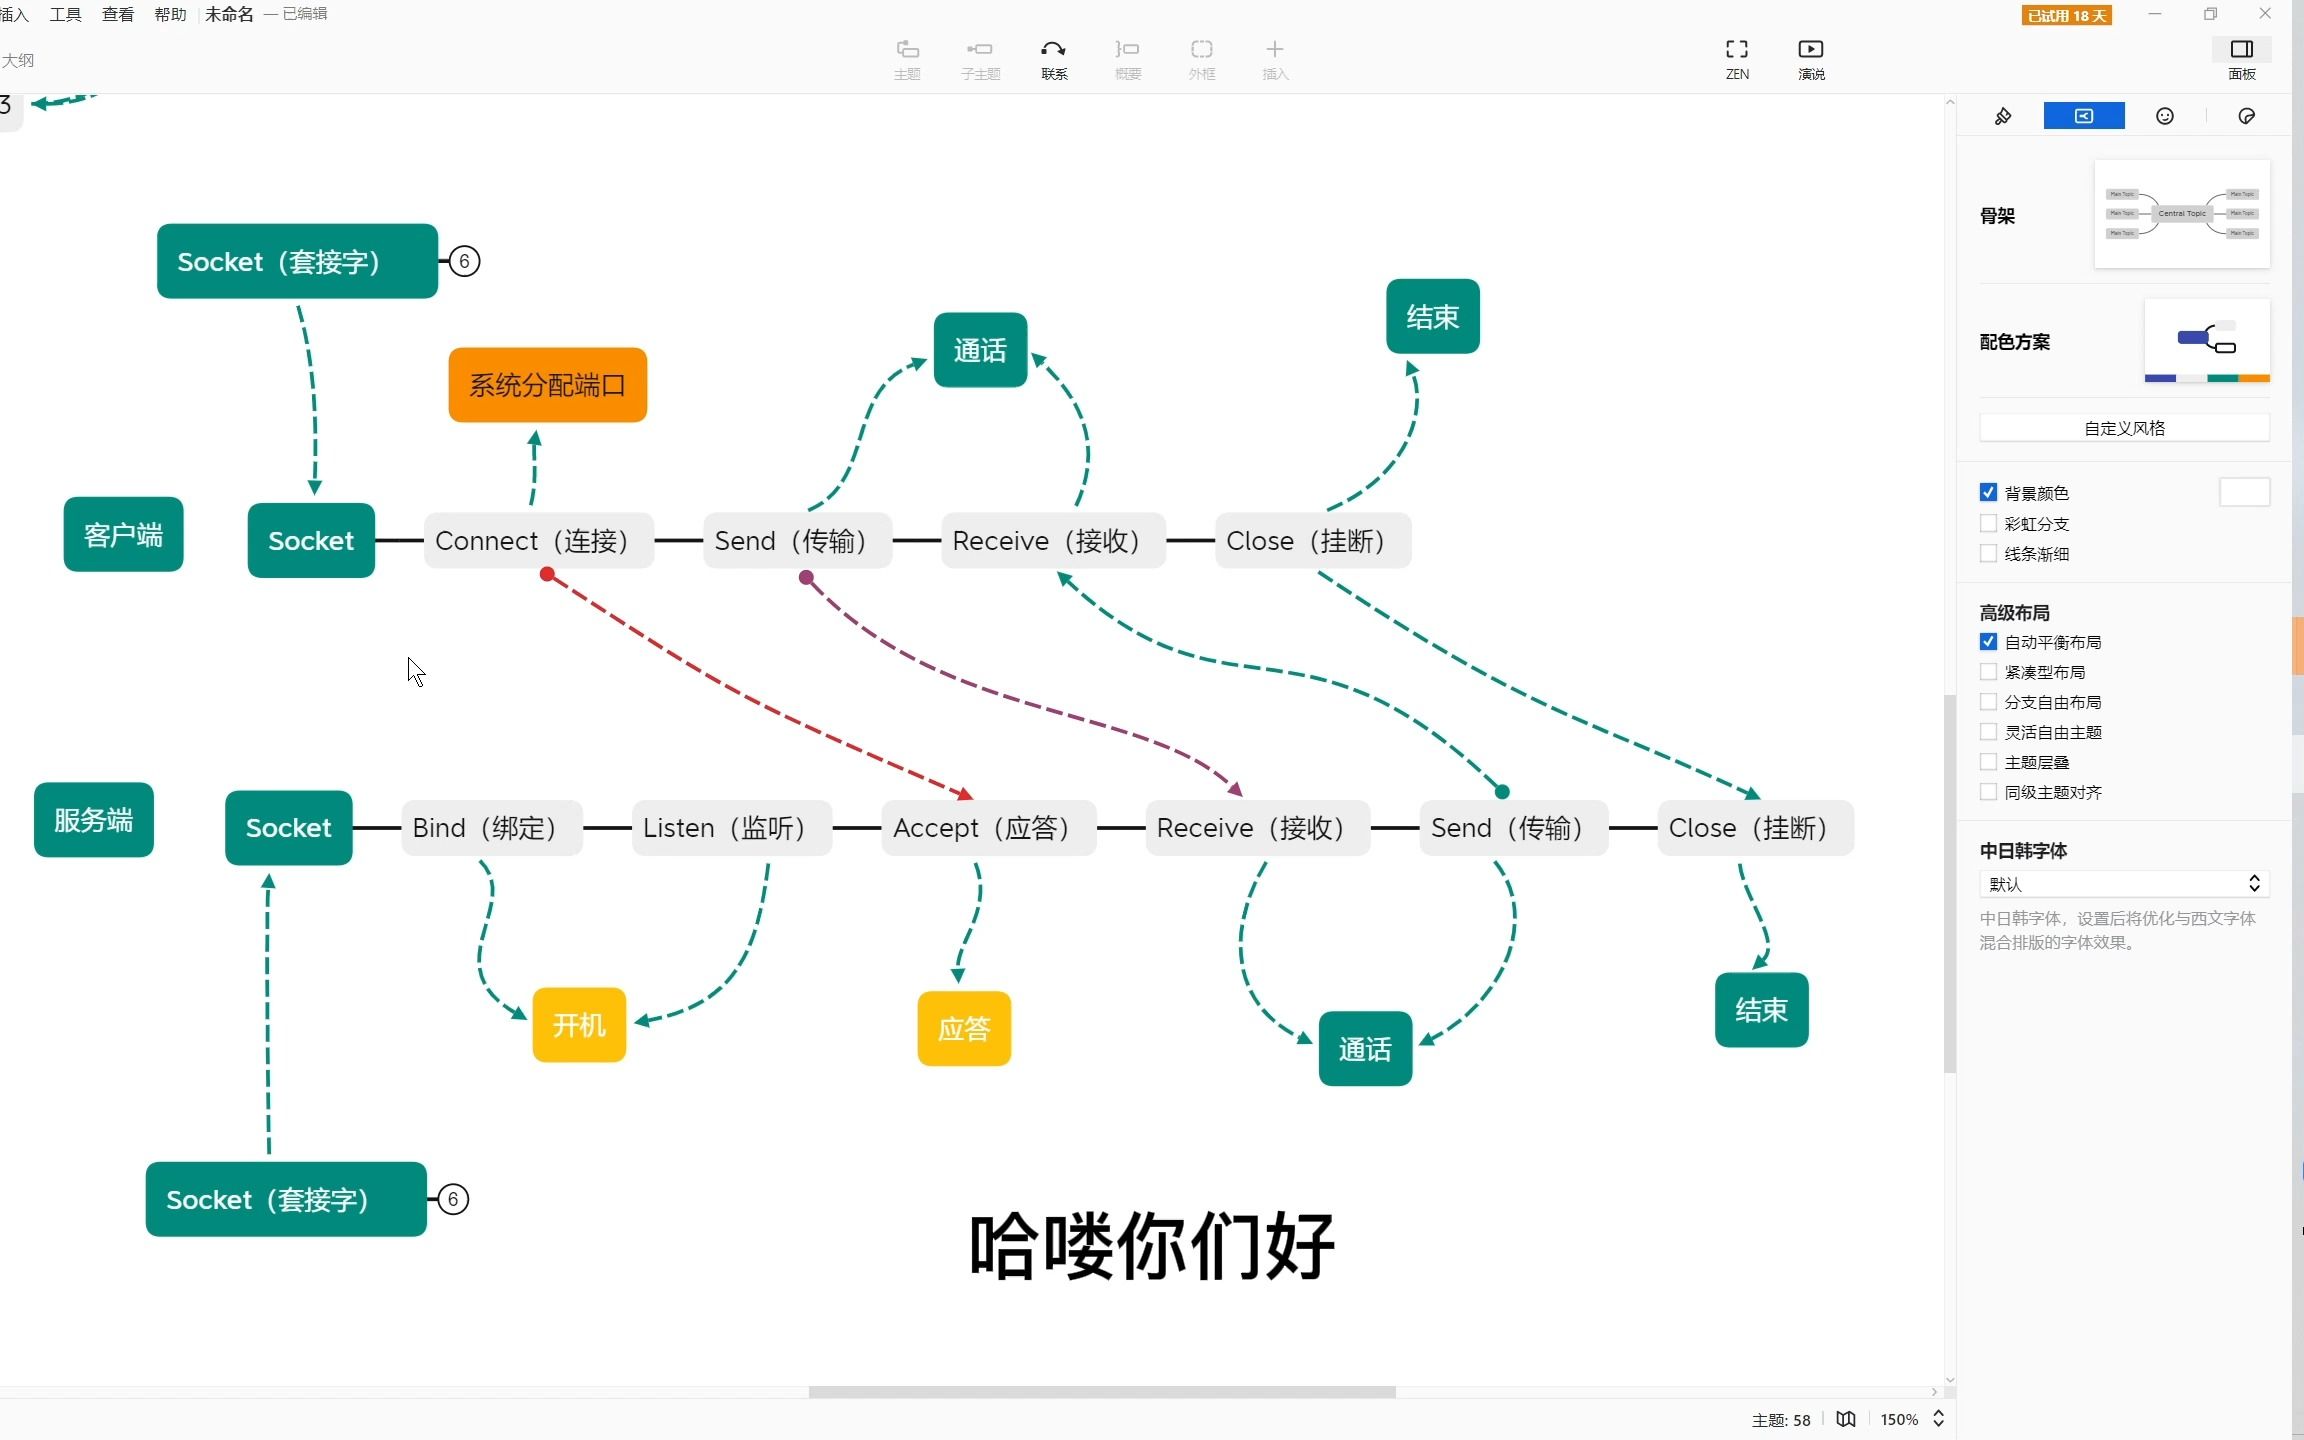Image resolution: width=2304 pixels, height=1440 pixels.
Task: Click the 联系 relationship tool icon
Action: coord(1054,50)
